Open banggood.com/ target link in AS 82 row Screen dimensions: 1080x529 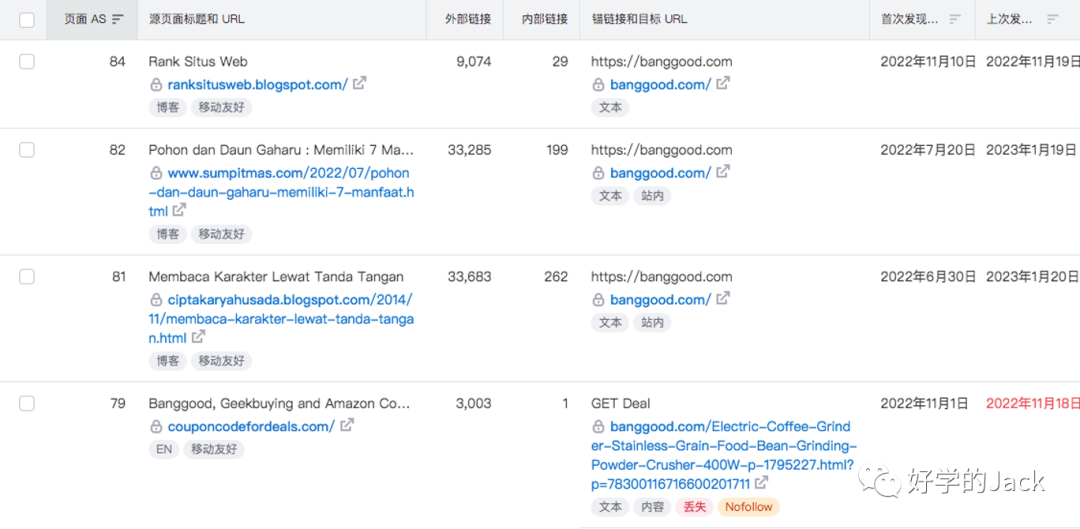click(x=661, y=173)
